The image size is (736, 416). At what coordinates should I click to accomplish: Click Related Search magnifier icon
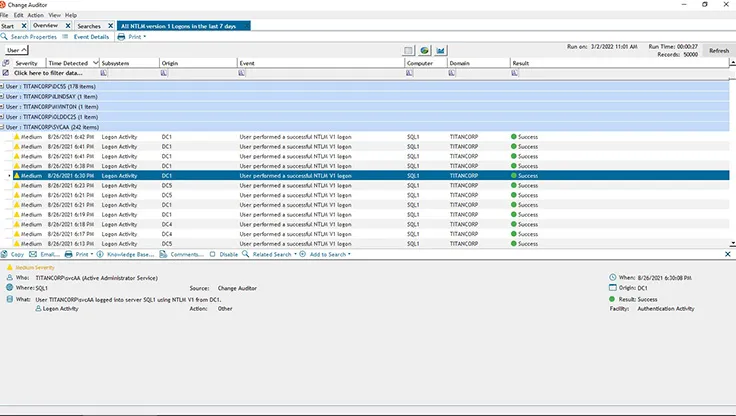(x=245, y=254)
